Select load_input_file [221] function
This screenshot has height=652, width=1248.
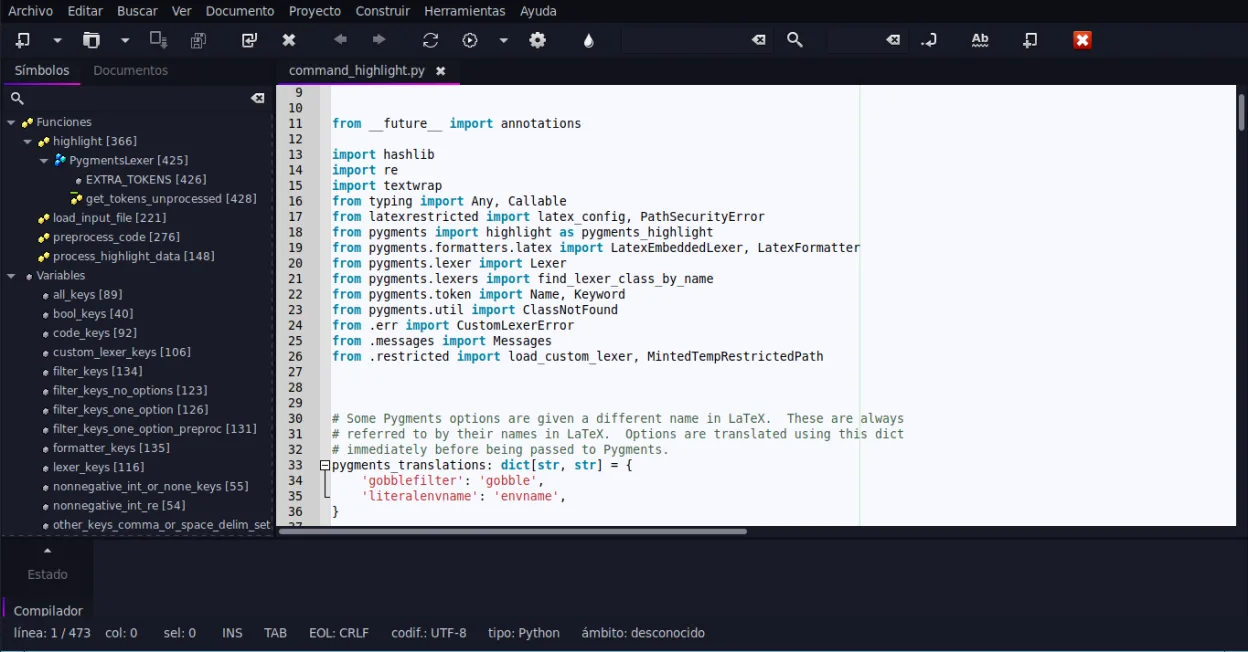point(109,218)
